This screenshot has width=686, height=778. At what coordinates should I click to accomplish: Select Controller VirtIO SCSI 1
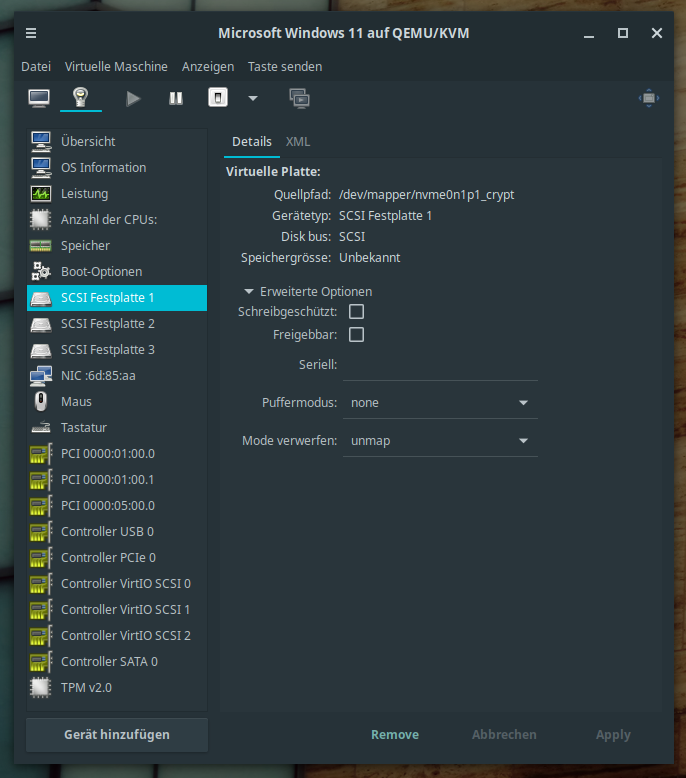point(117,610)
